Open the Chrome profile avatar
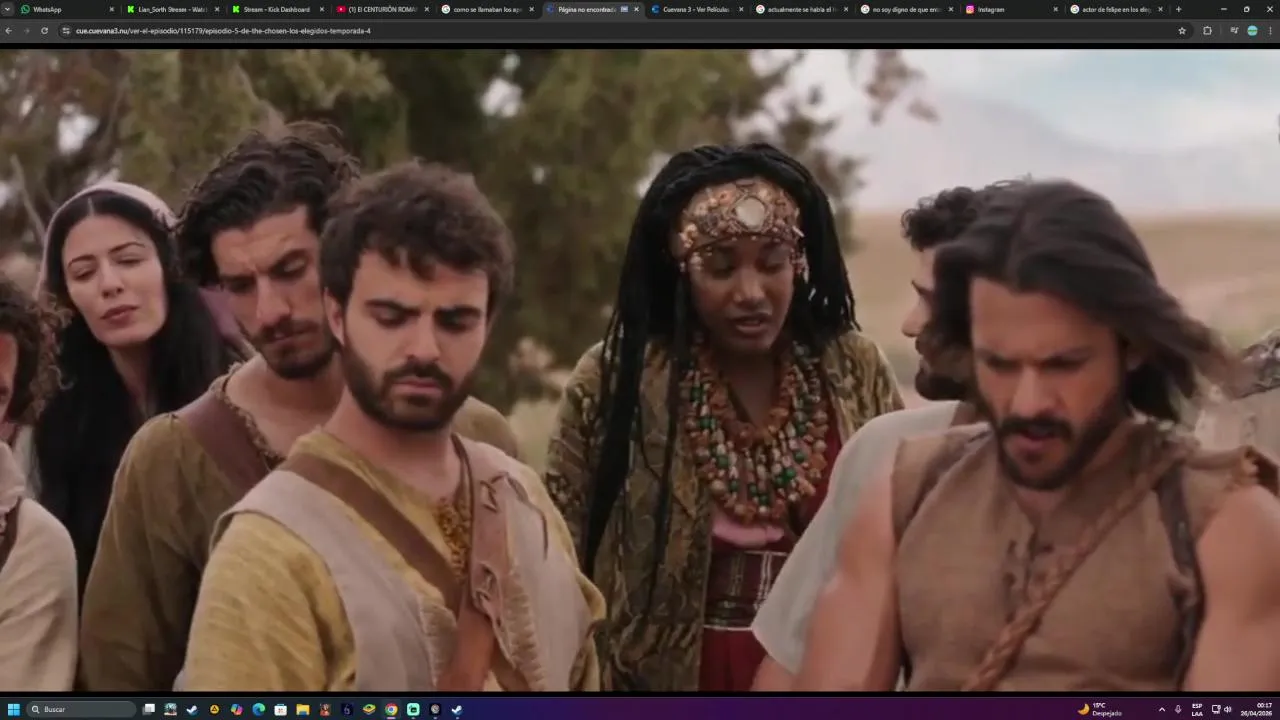Screen dimensions: 1280x720 tap(1252, 31)
